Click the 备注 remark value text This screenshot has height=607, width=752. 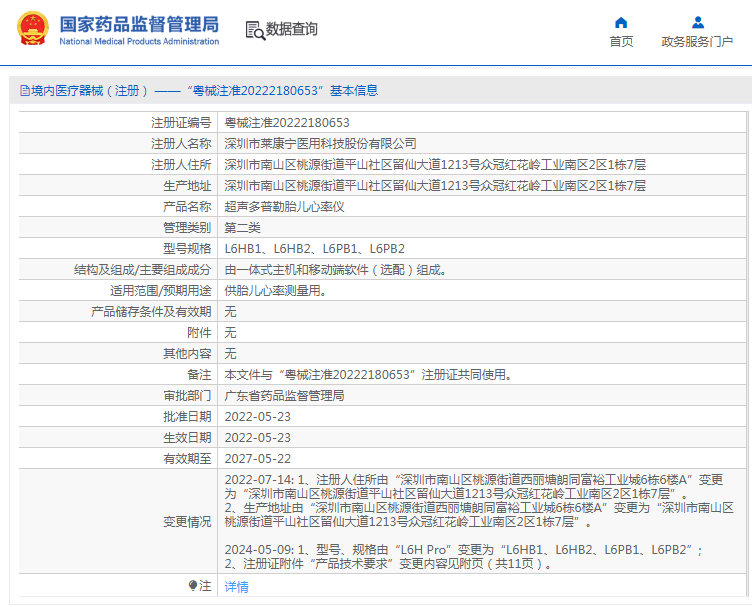click(368, 374)
